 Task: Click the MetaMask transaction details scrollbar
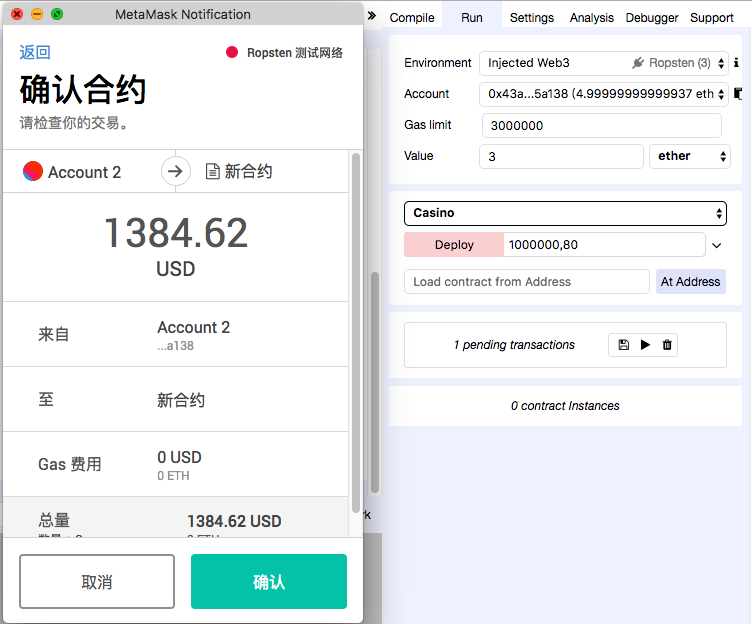pos(355,333)
